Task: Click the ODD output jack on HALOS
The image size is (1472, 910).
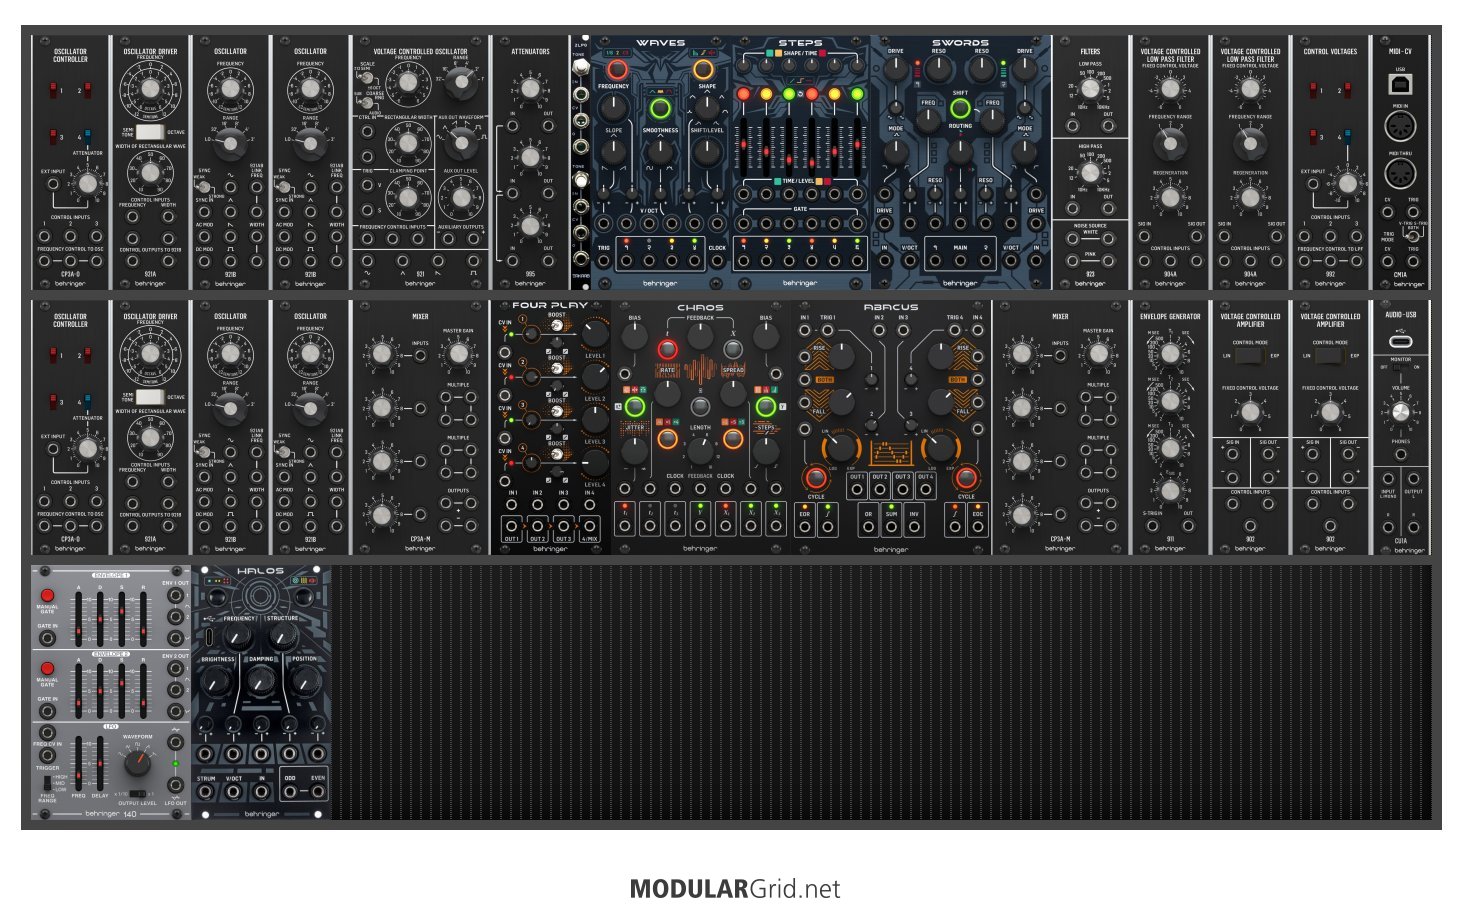Action: coord(290,792)
